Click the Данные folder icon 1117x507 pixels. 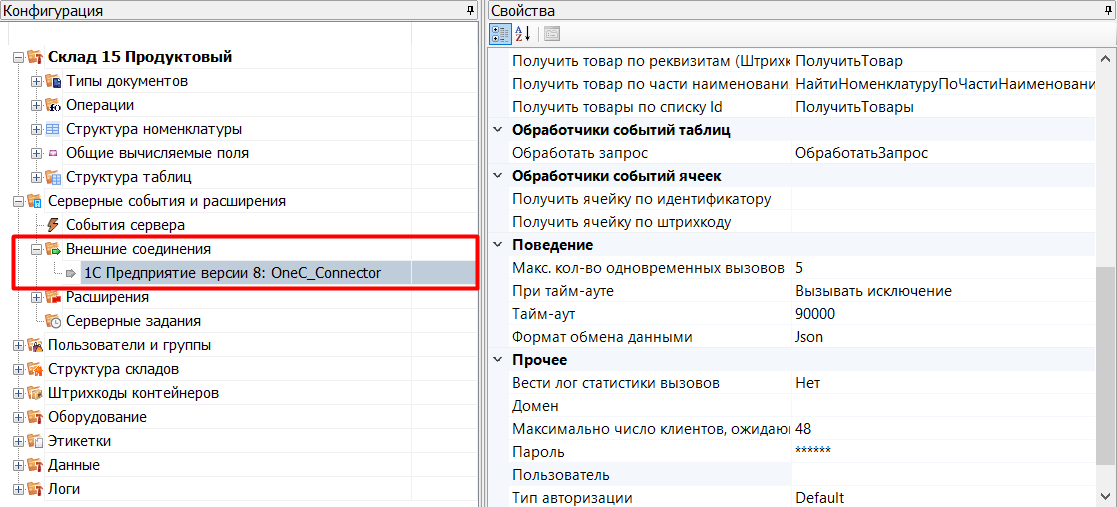coord(35,466)
